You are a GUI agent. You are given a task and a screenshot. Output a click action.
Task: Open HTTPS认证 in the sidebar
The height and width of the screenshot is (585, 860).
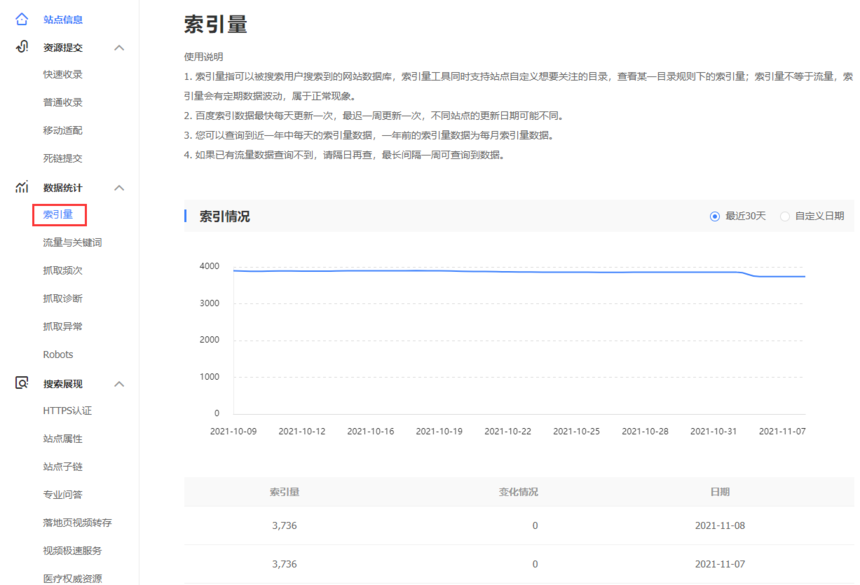pos(67,411)
